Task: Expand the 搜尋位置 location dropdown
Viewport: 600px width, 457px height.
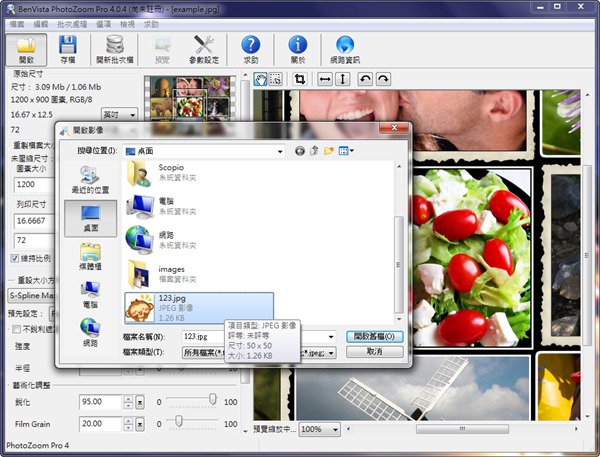Action: click(x=280, y=152)
